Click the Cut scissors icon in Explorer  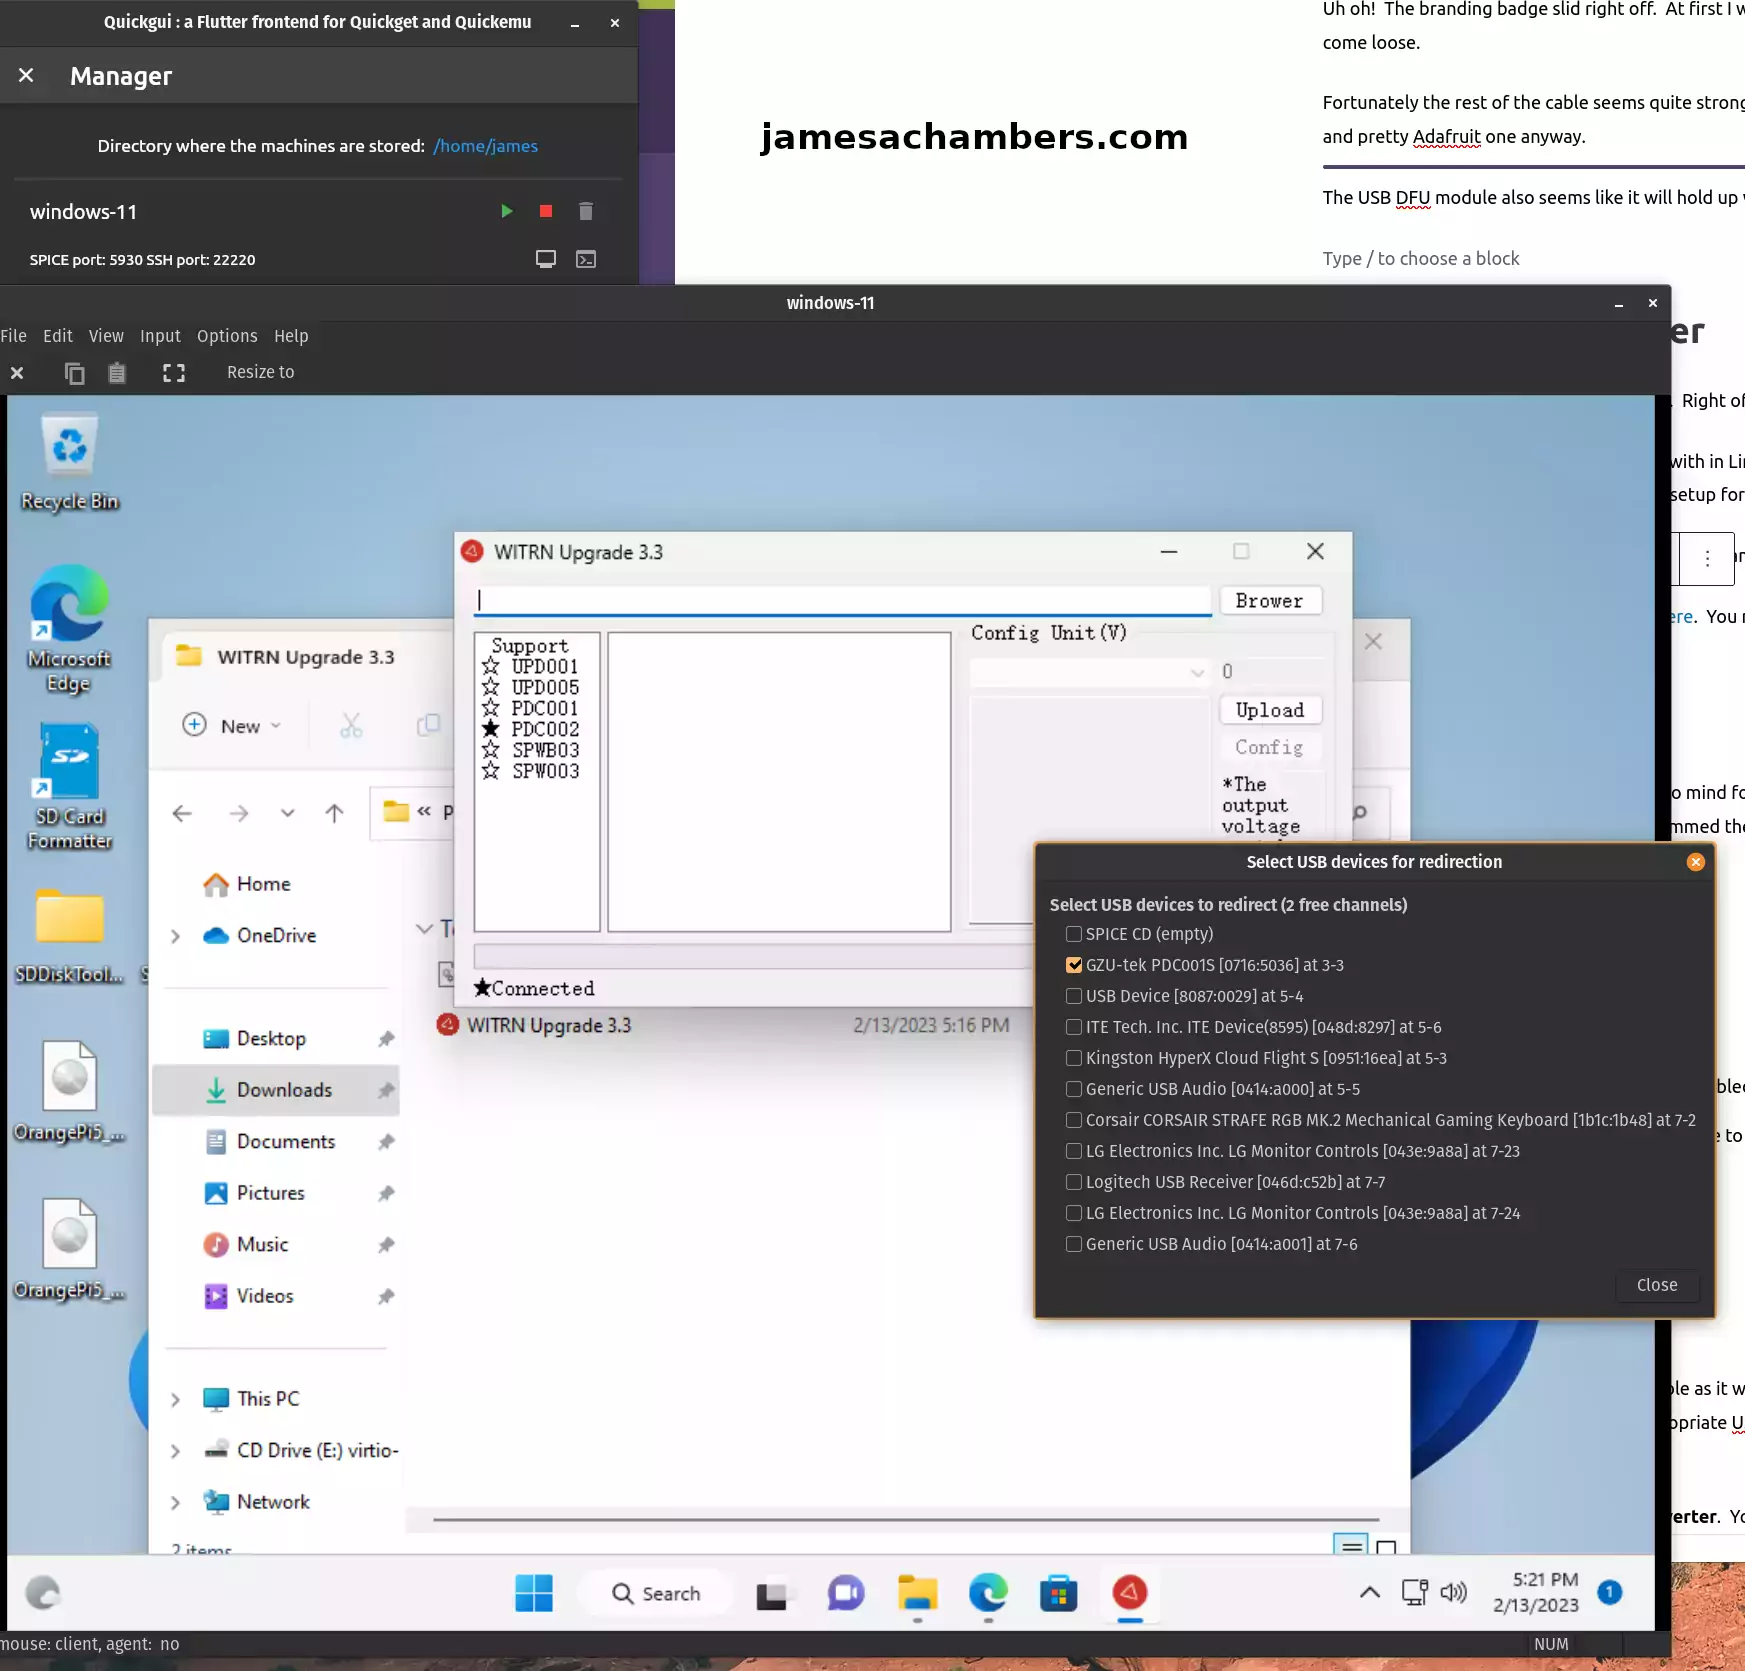[351, 725]
